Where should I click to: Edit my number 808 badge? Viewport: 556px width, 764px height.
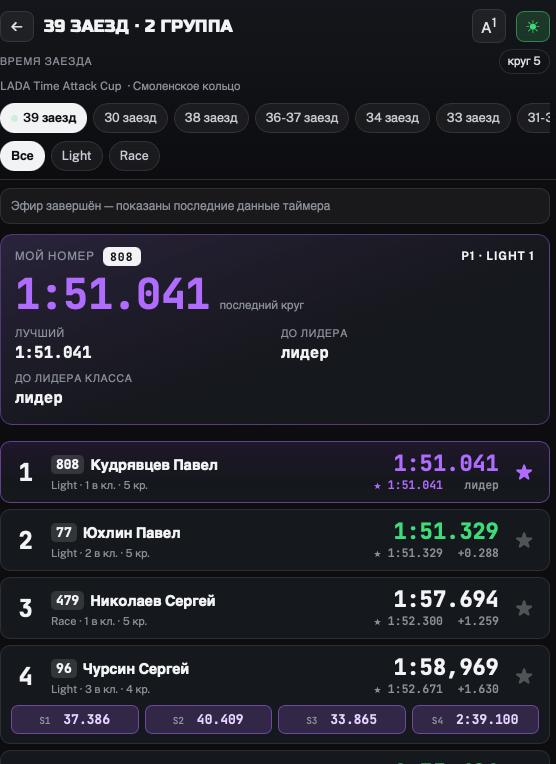point(121,256)
